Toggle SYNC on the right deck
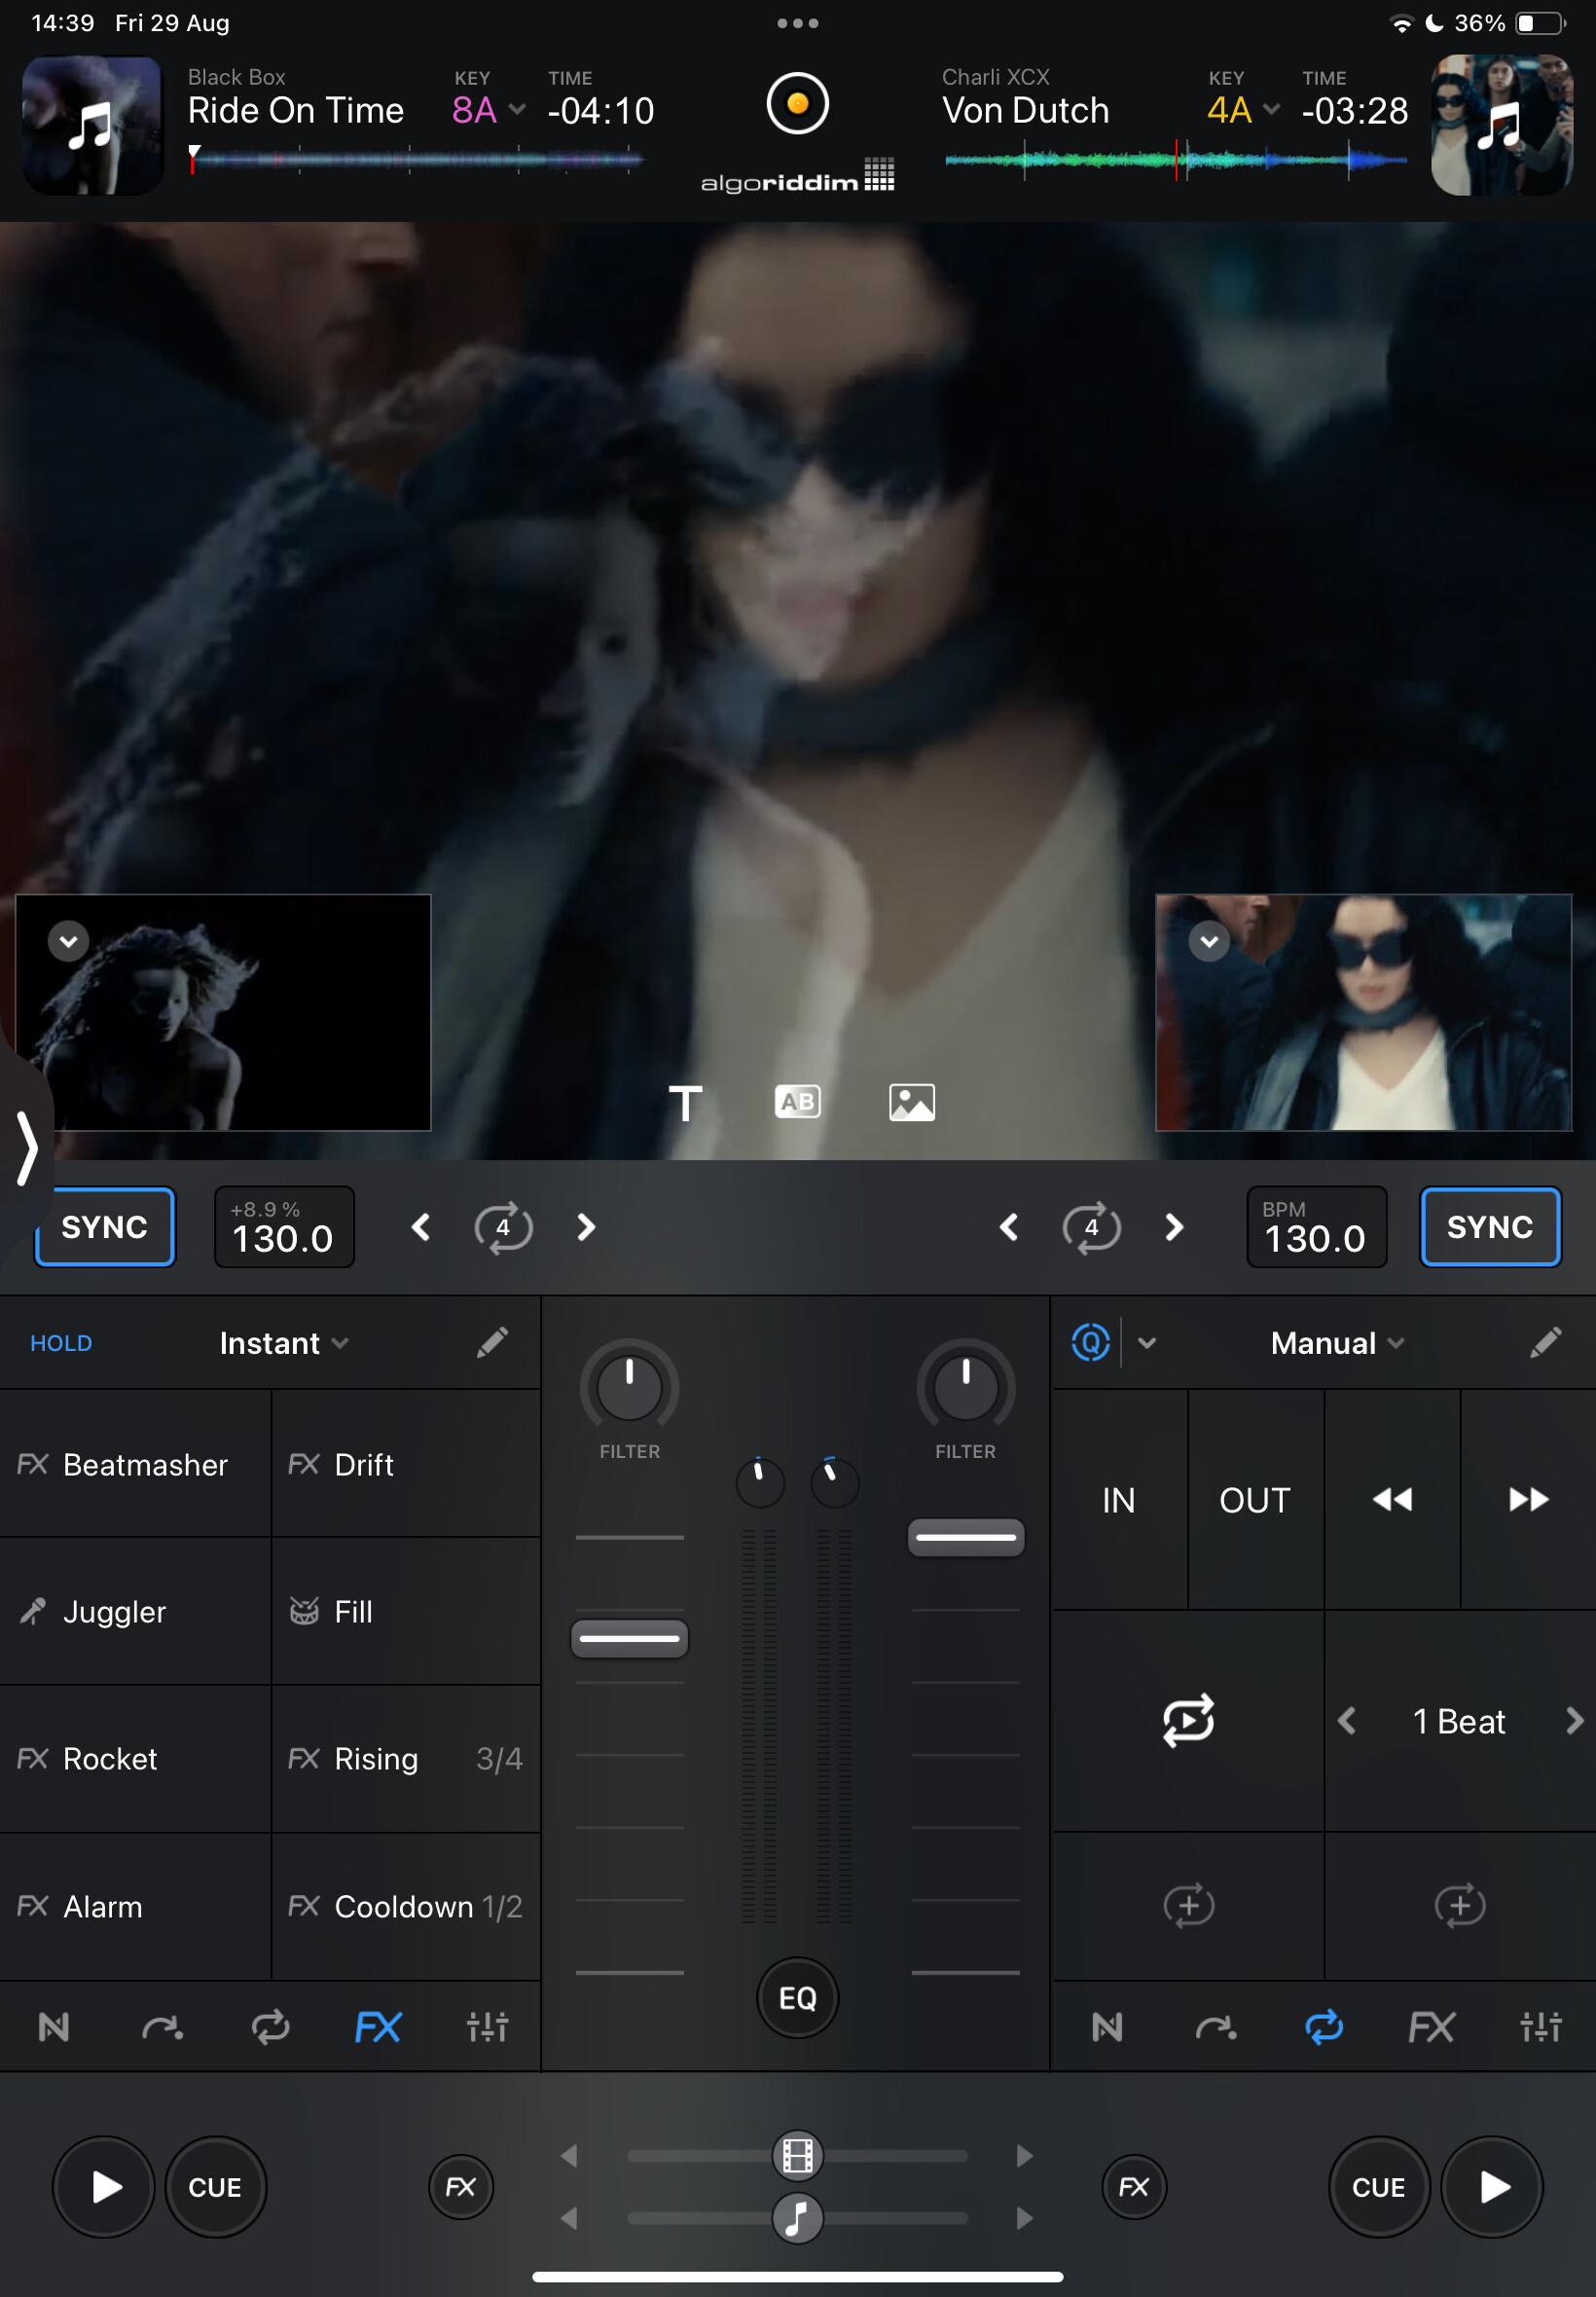The image size is (1596, 2297). click(1489, 1227)
